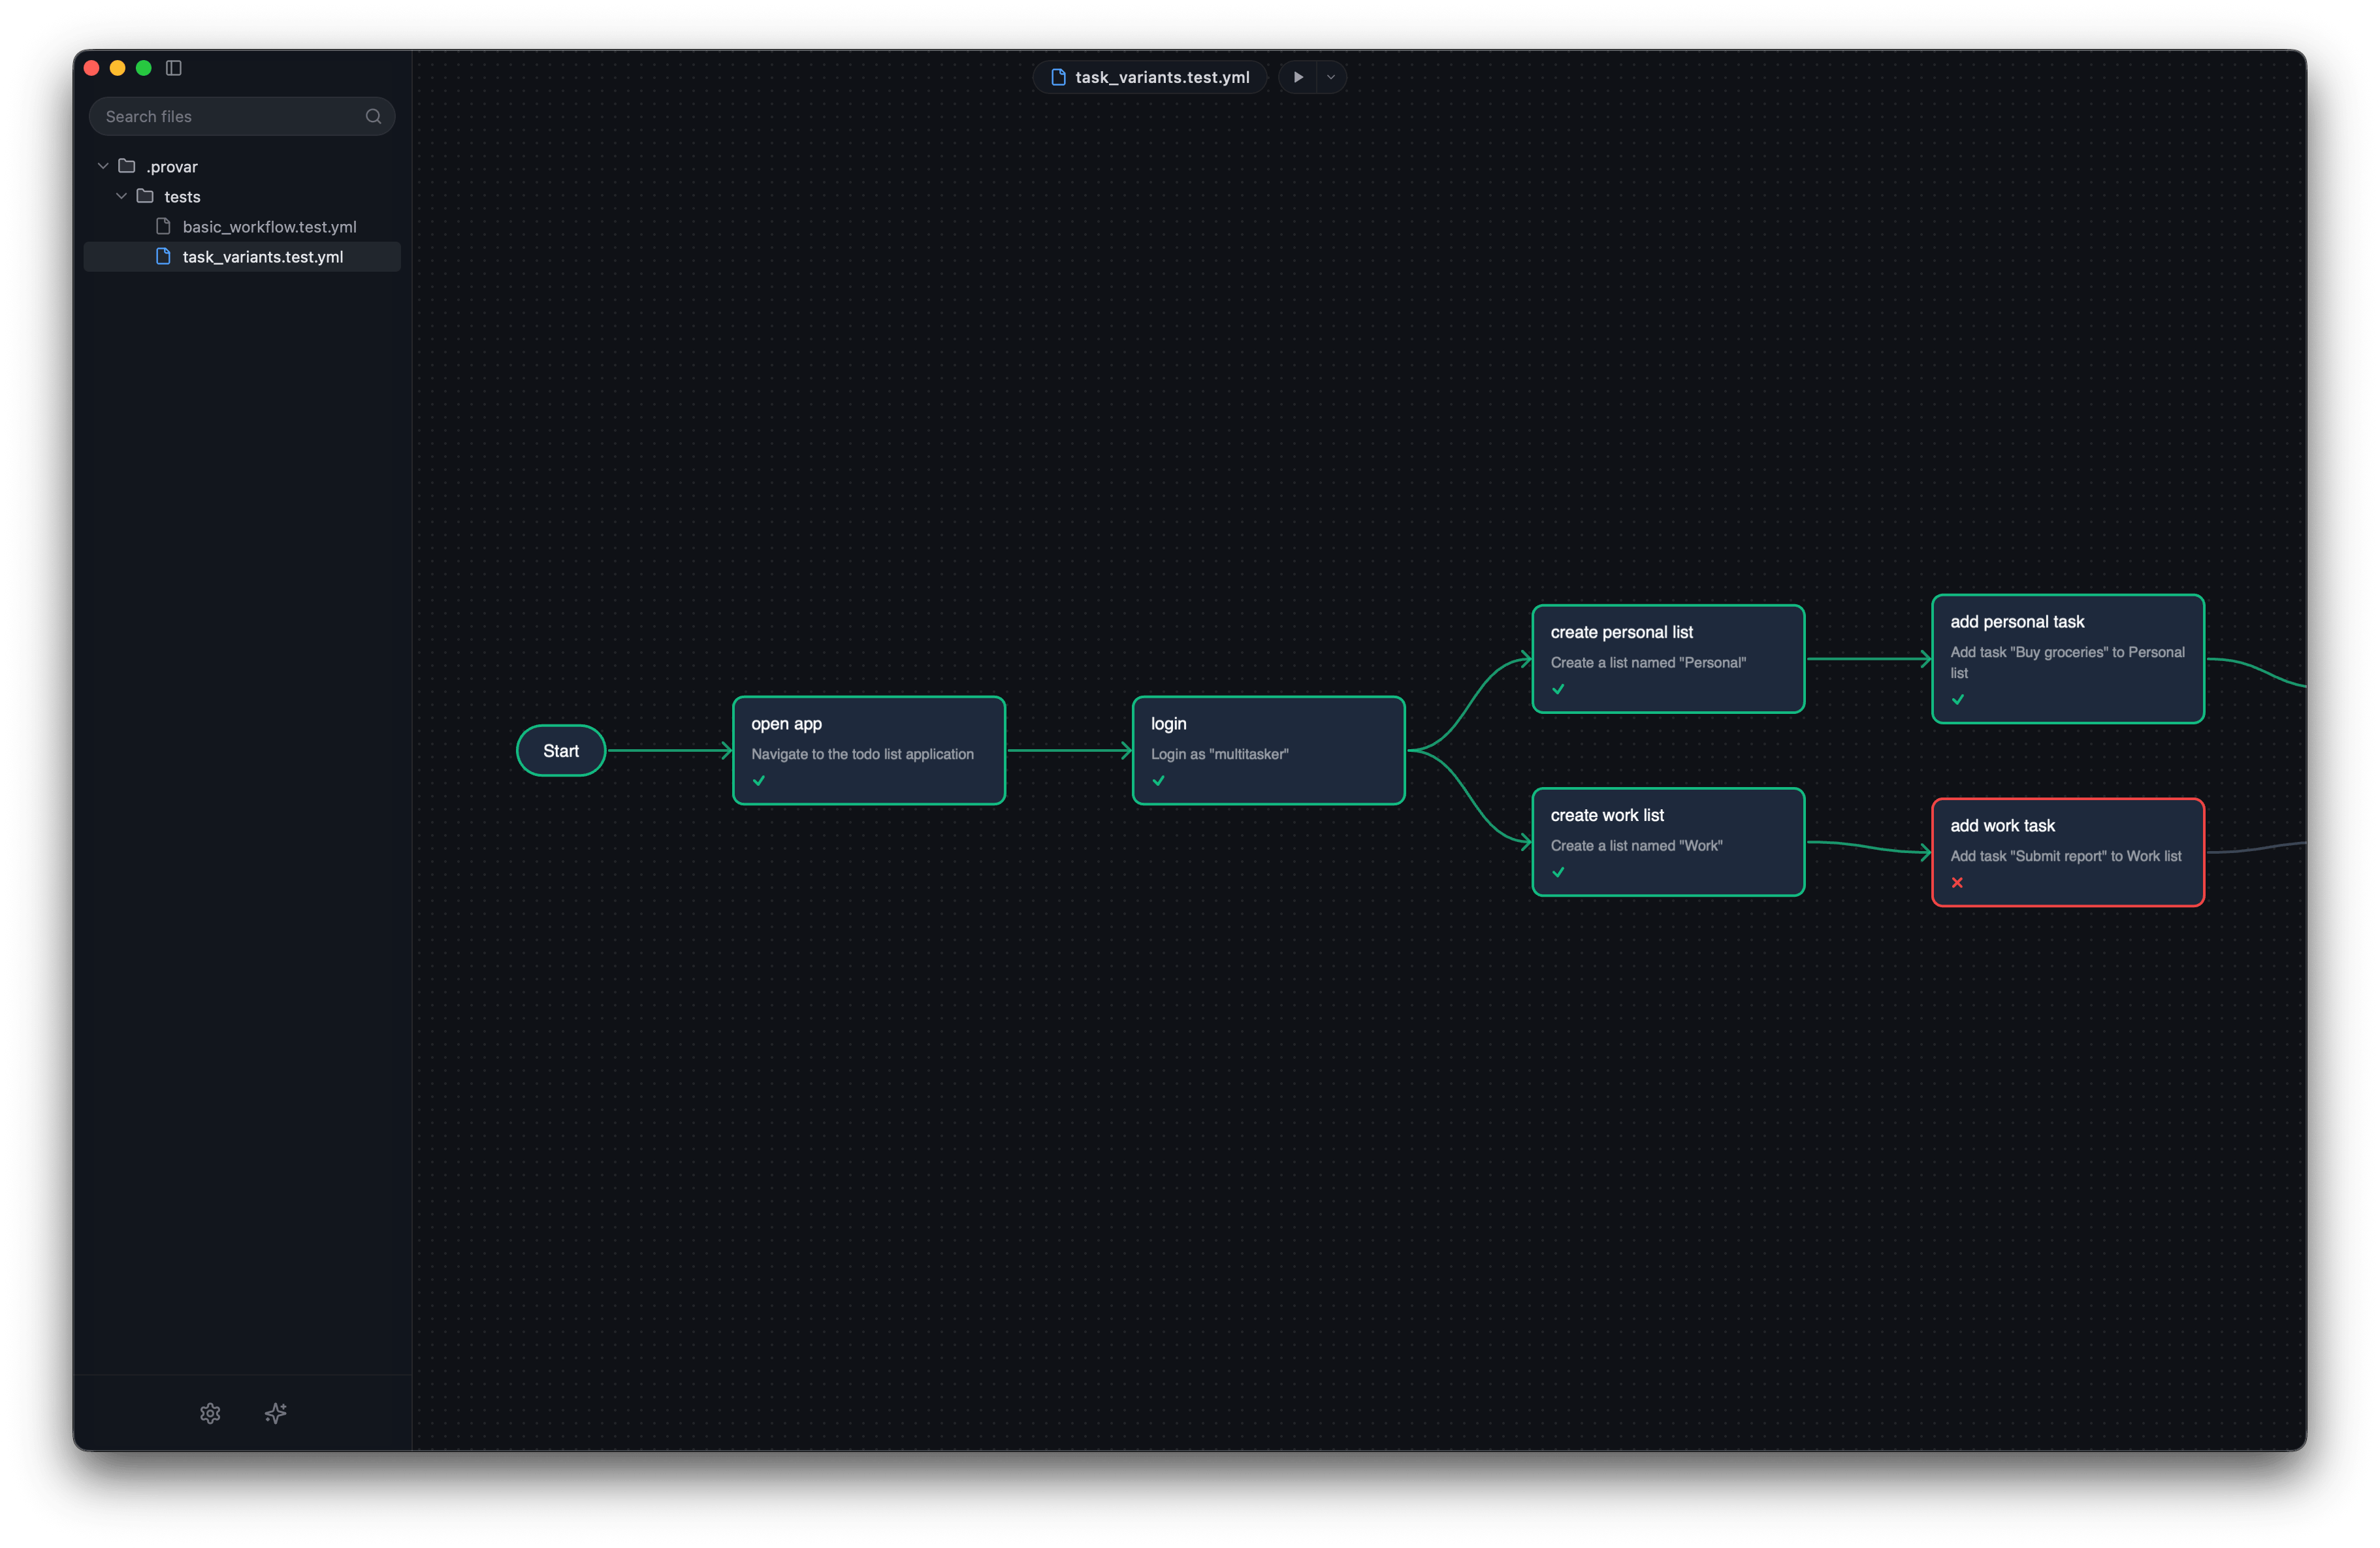Select the create personal list node
This screenshot has width=2380, height=1548.
point(1668,658)
